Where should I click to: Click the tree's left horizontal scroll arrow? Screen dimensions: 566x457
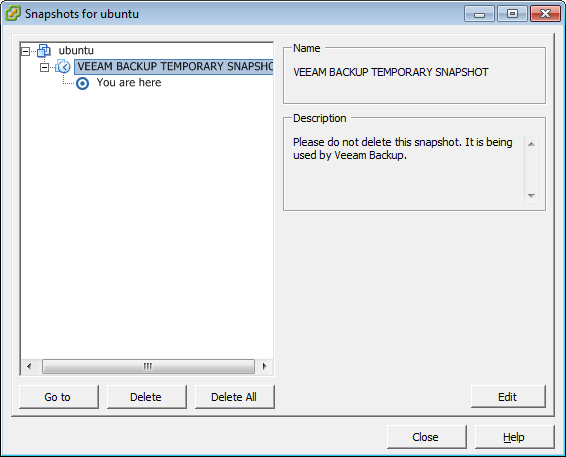[x=29, y=366]
